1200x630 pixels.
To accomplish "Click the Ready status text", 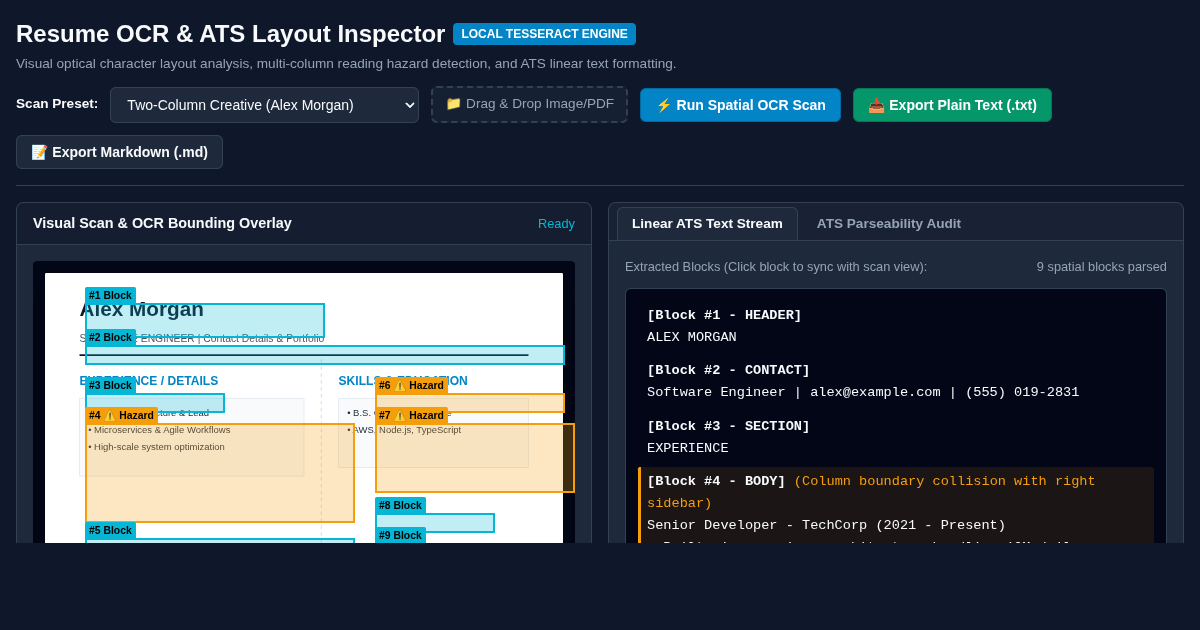I will pyautogui.click(x=556, y=224).
